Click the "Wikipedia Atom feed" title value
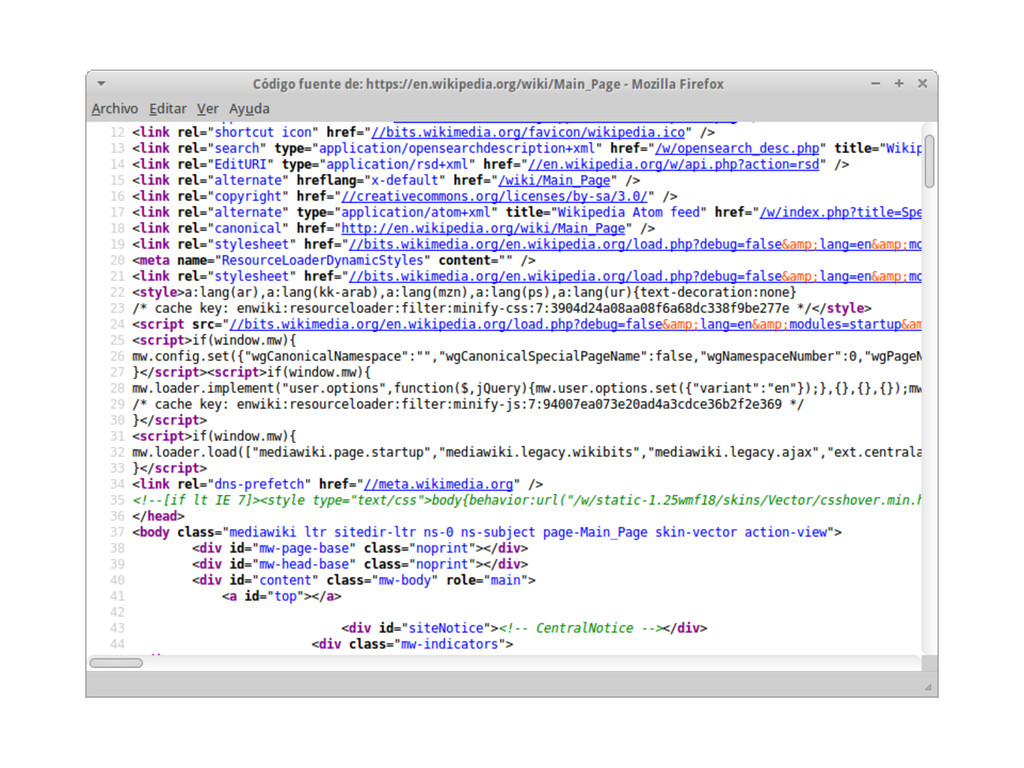The height and width of the screenshot is (768, 1024). [x=629, y=212]
